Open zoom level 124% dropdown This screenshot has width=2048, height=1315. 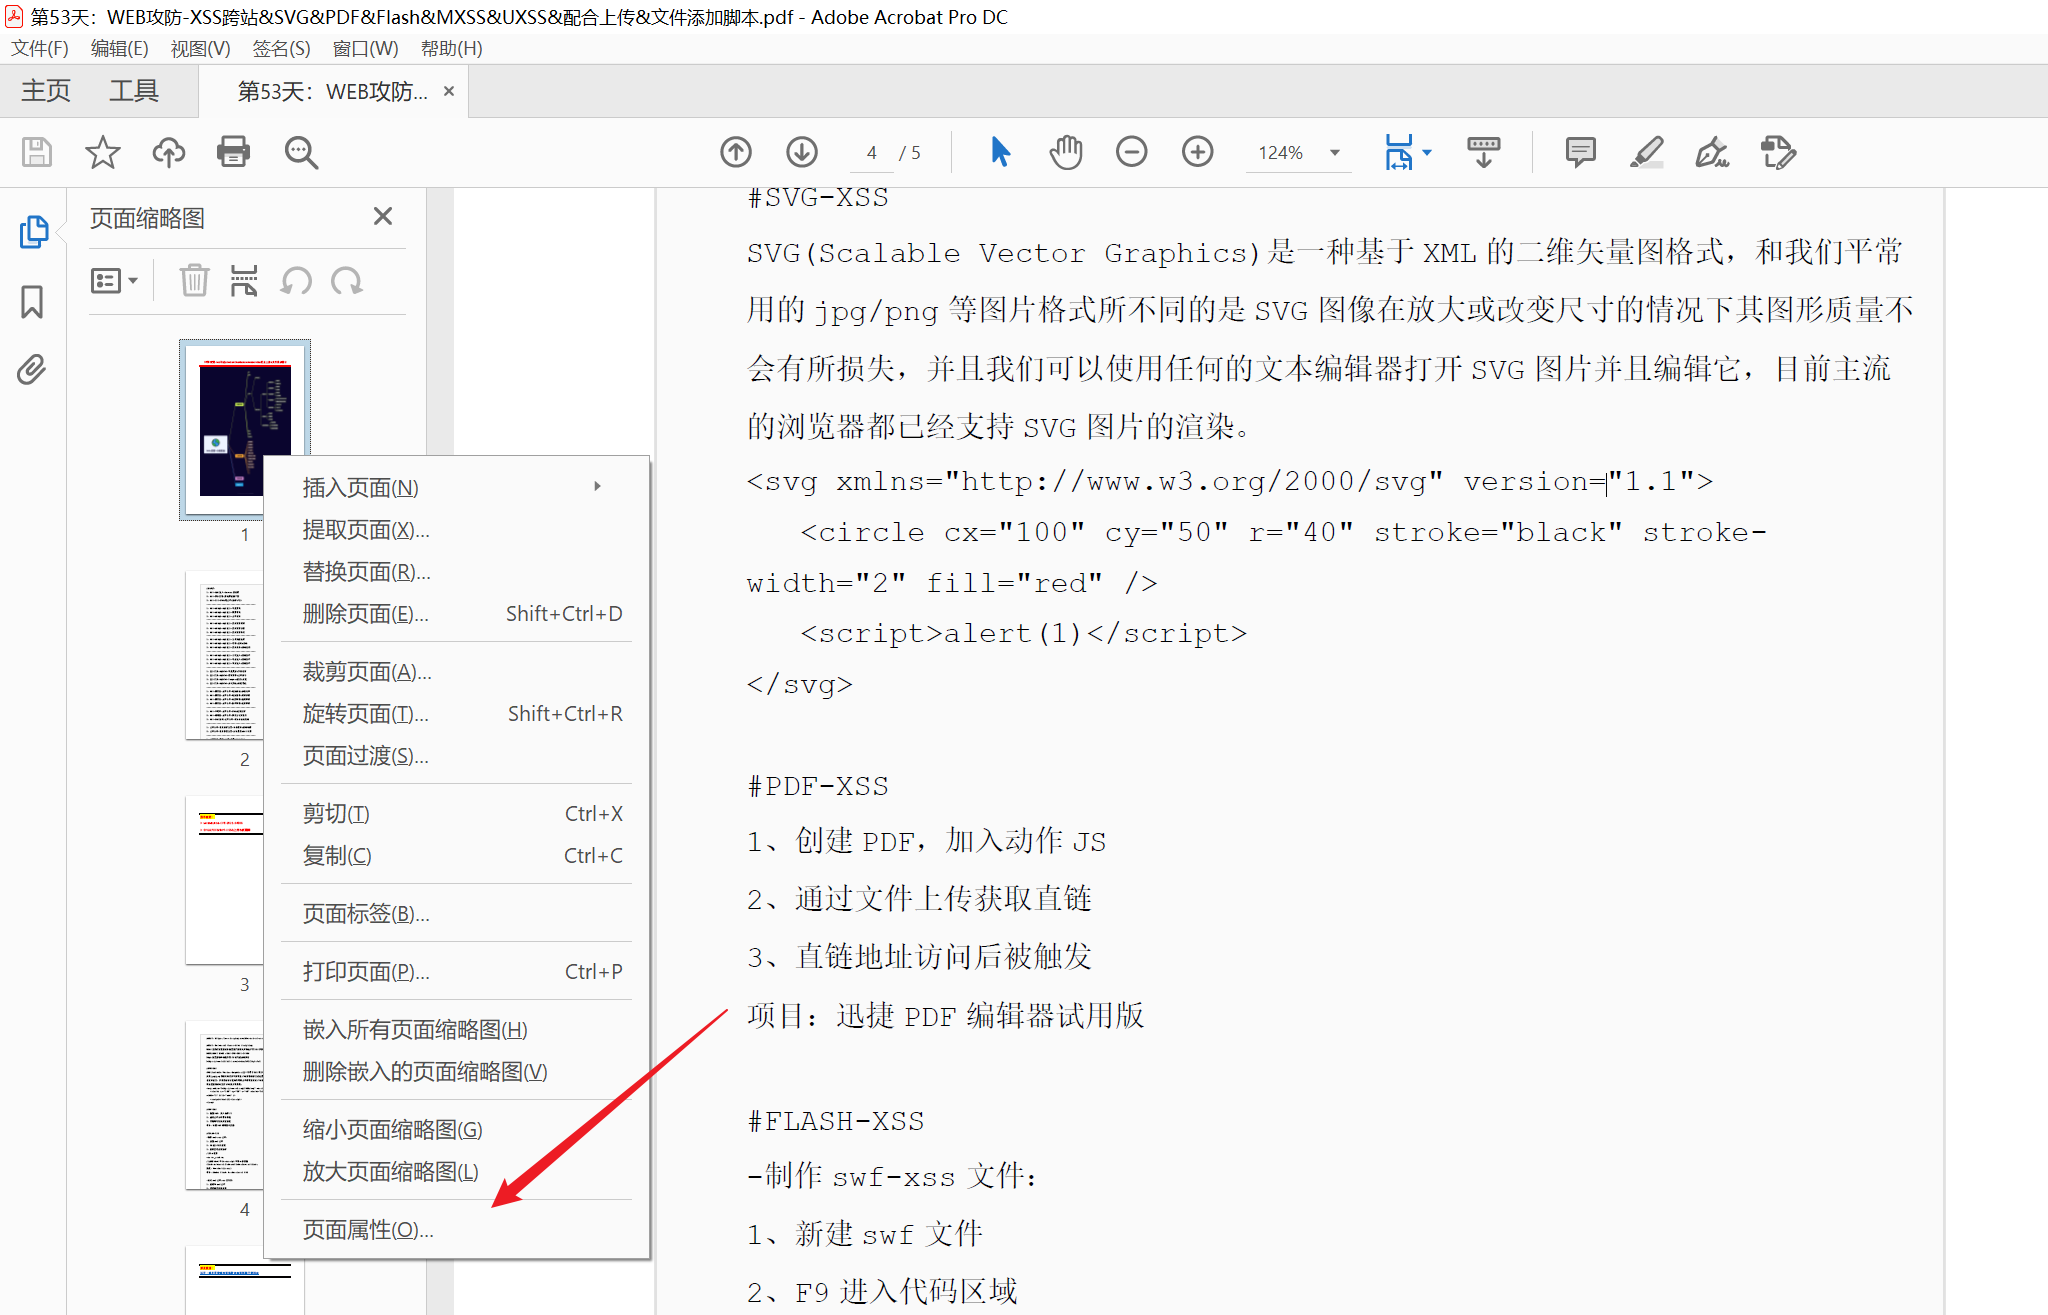[x=1334, y=153]
